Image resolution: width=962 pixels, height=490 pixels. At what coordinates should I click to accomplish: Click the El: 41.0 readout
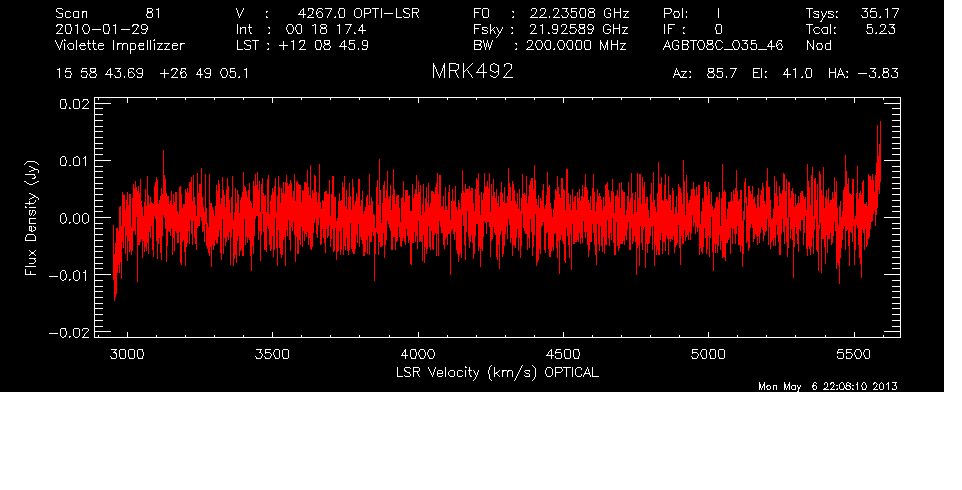tap(782, 74)
